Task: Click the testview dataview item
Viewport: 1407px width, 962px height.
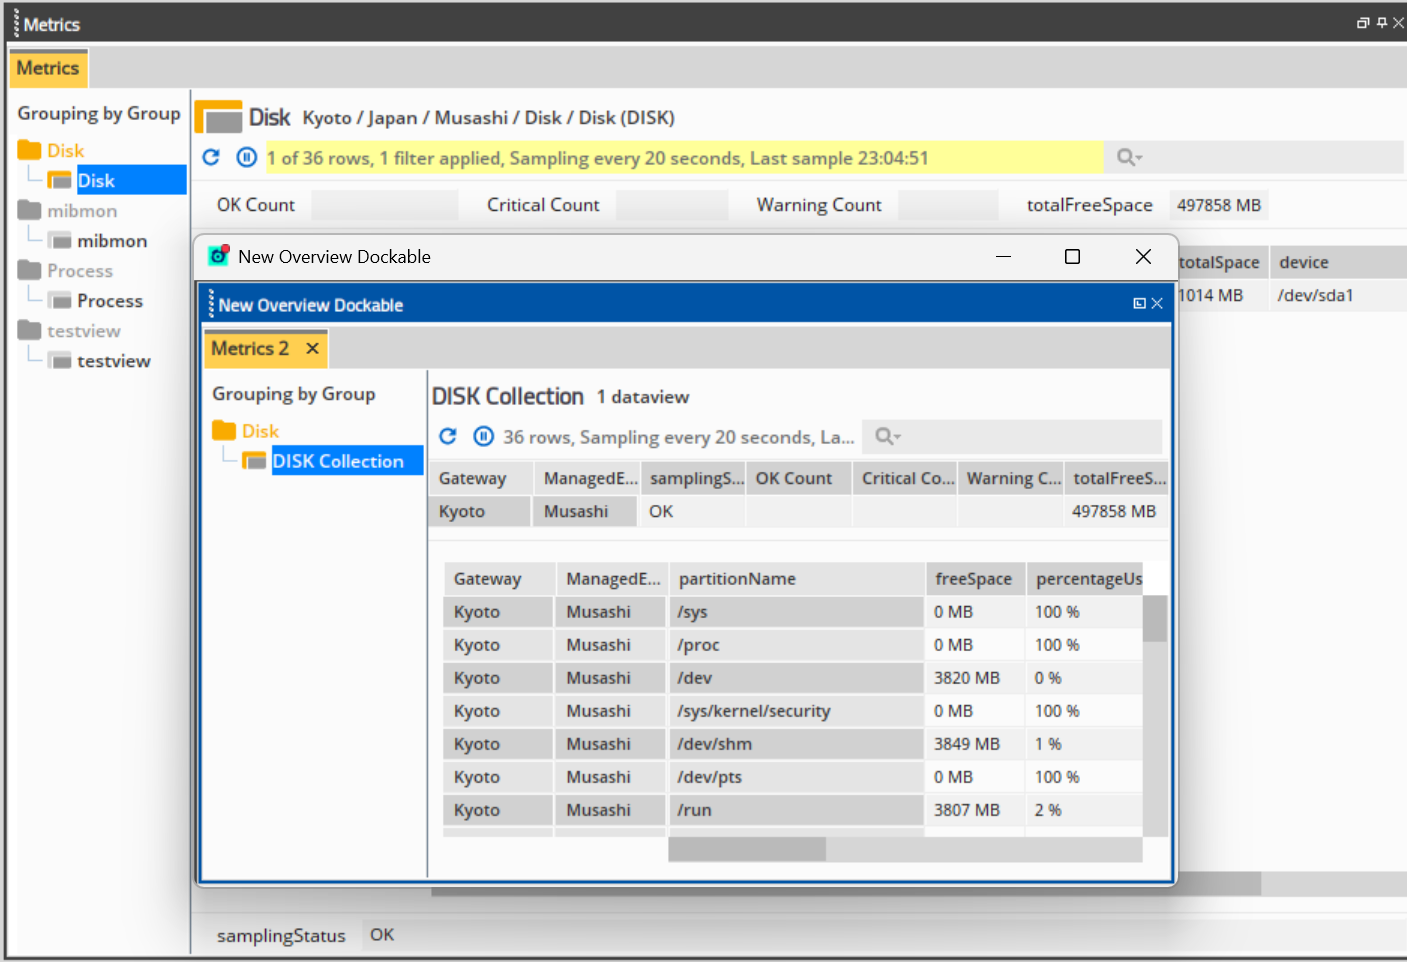Action: pos(113,361)
